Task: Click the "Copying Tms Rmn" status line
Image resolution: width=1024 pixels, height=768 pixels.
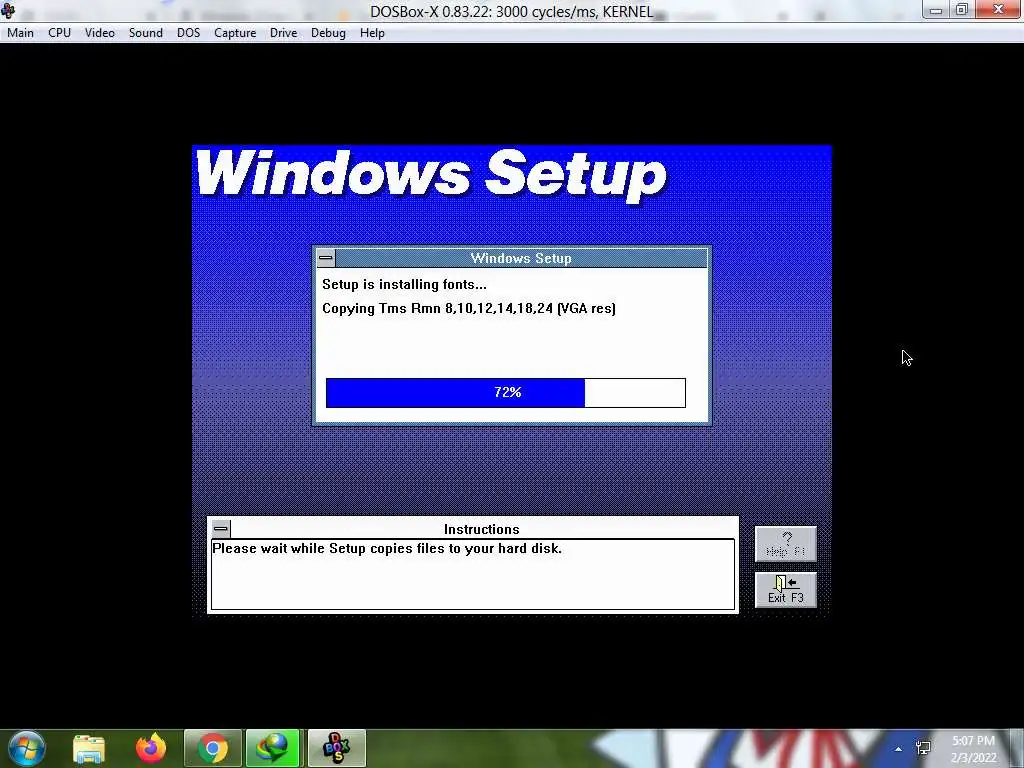Action: tap(469, 308)
